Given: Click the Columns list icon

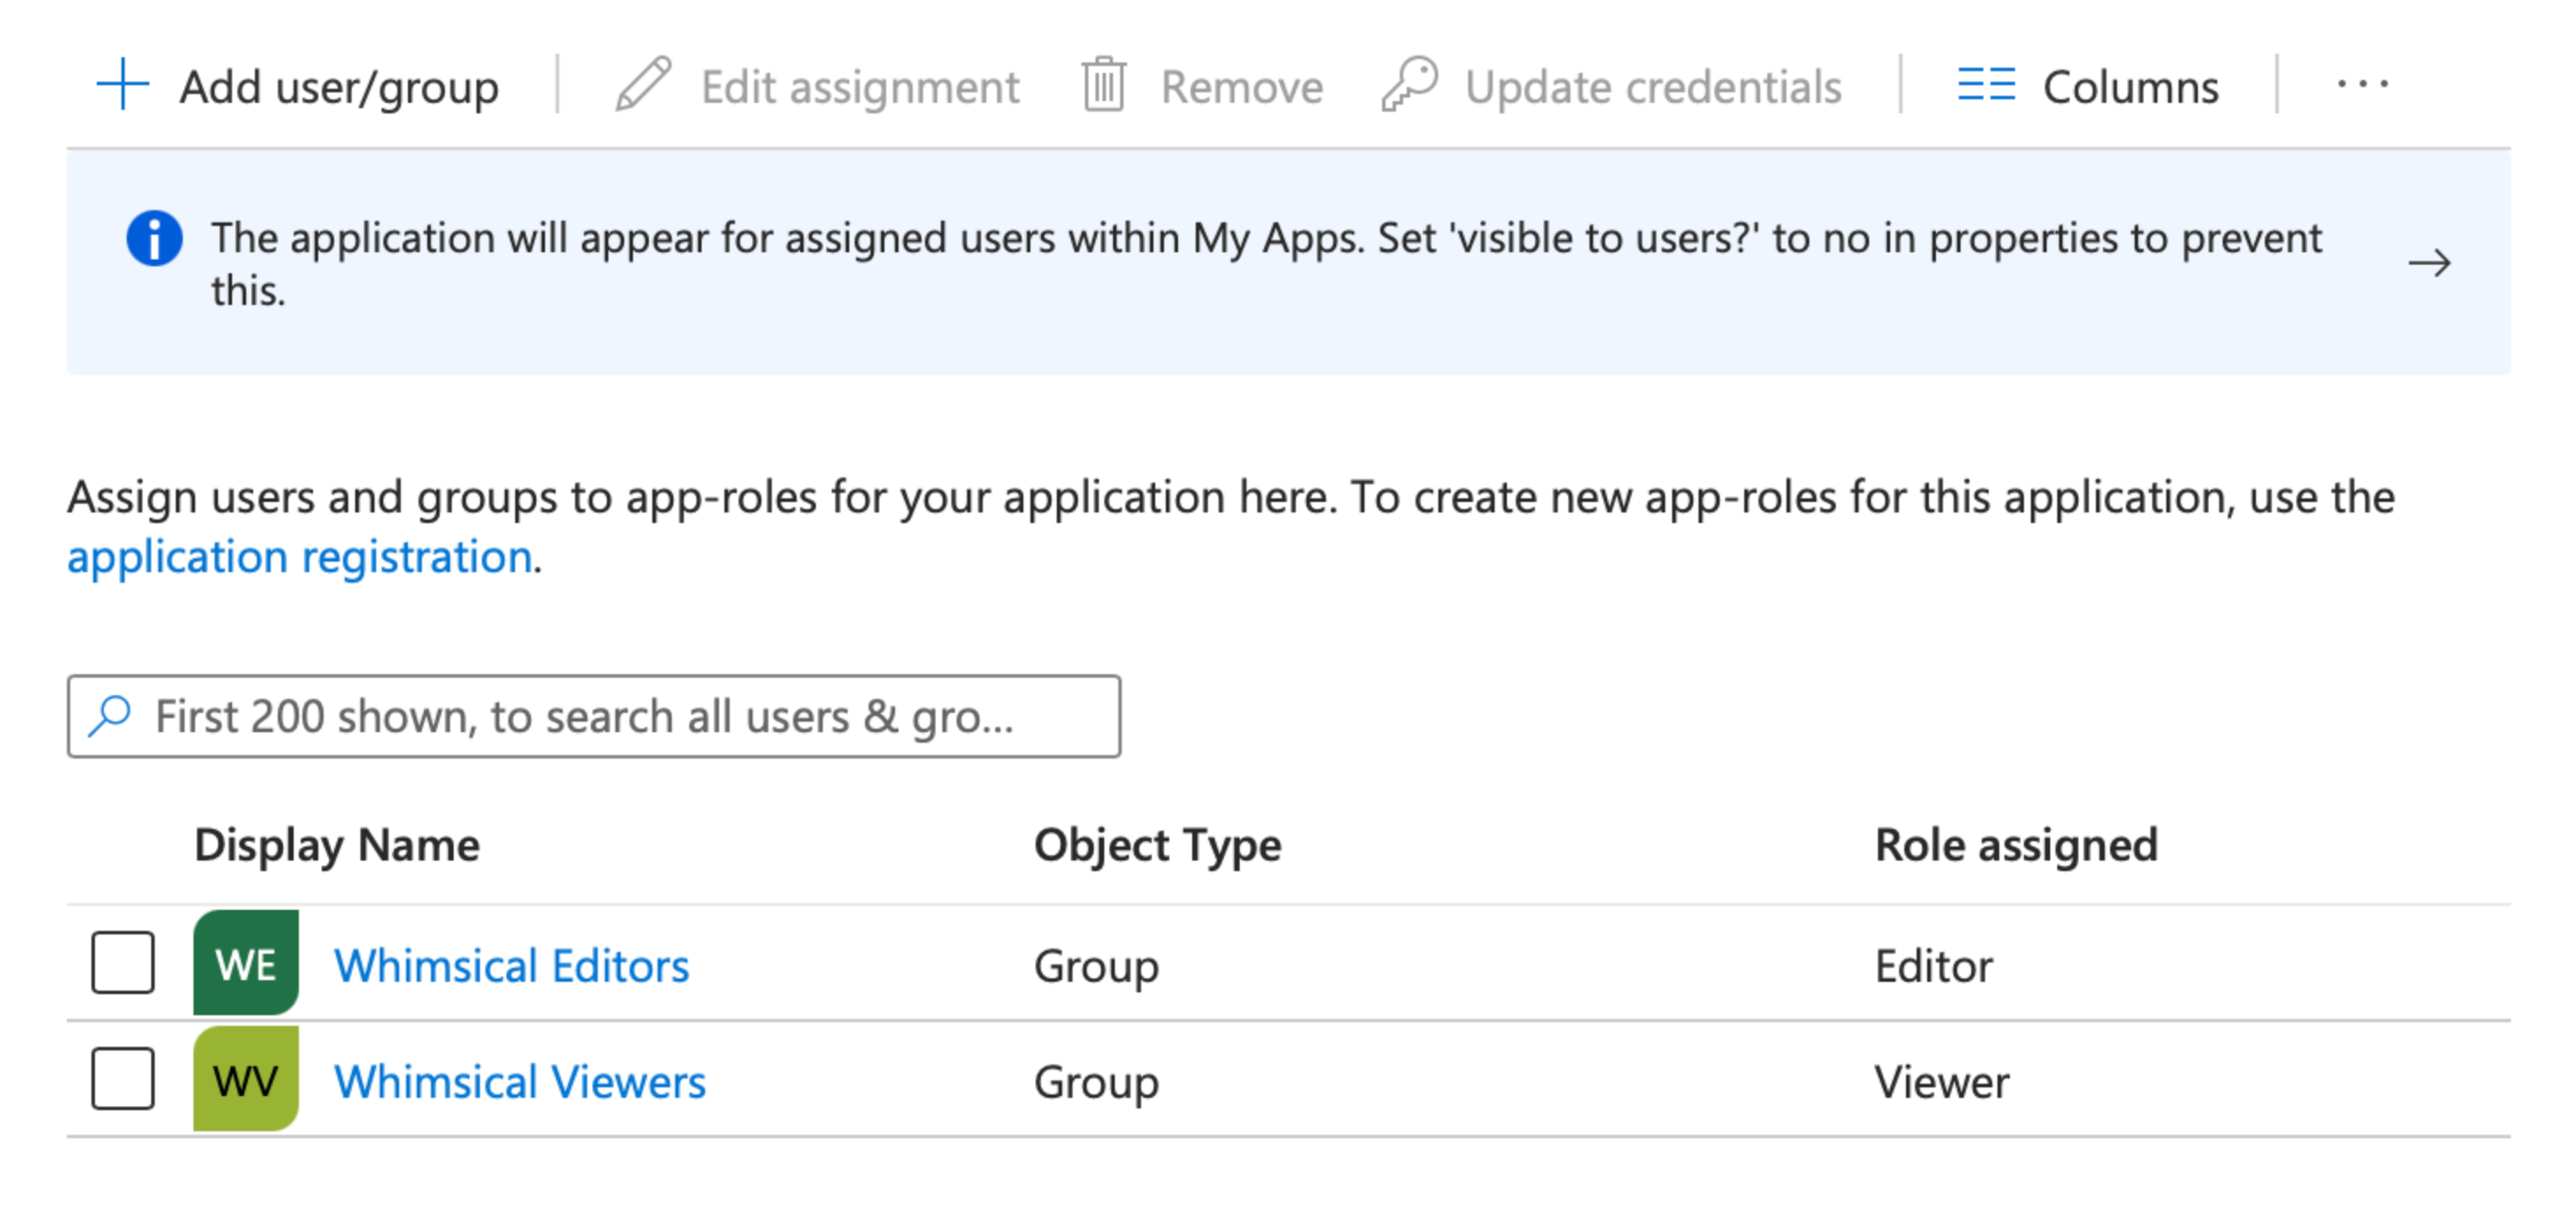Looking at the screenshot, I should (1985, 85).
